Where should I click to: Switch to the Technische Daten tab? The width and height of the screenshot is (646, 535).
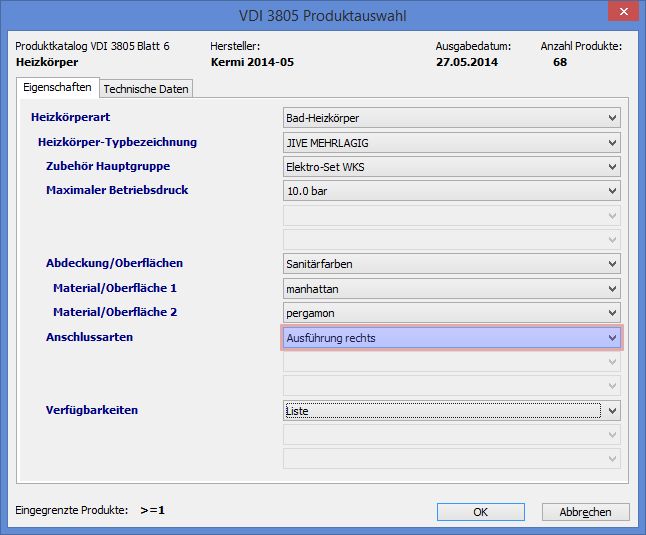tap(146, 89)
